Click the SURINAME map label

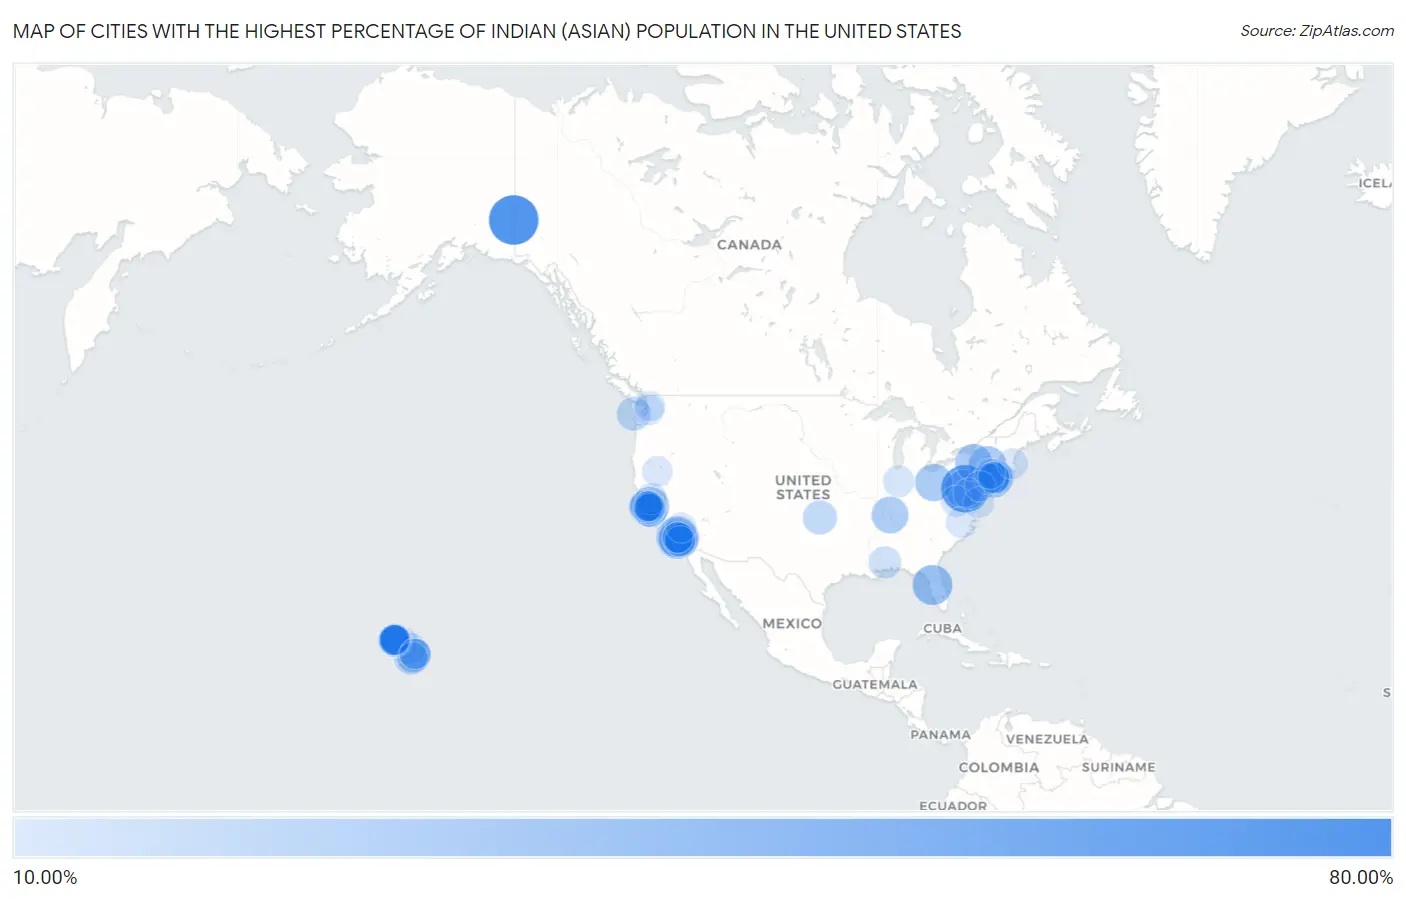1118,767
